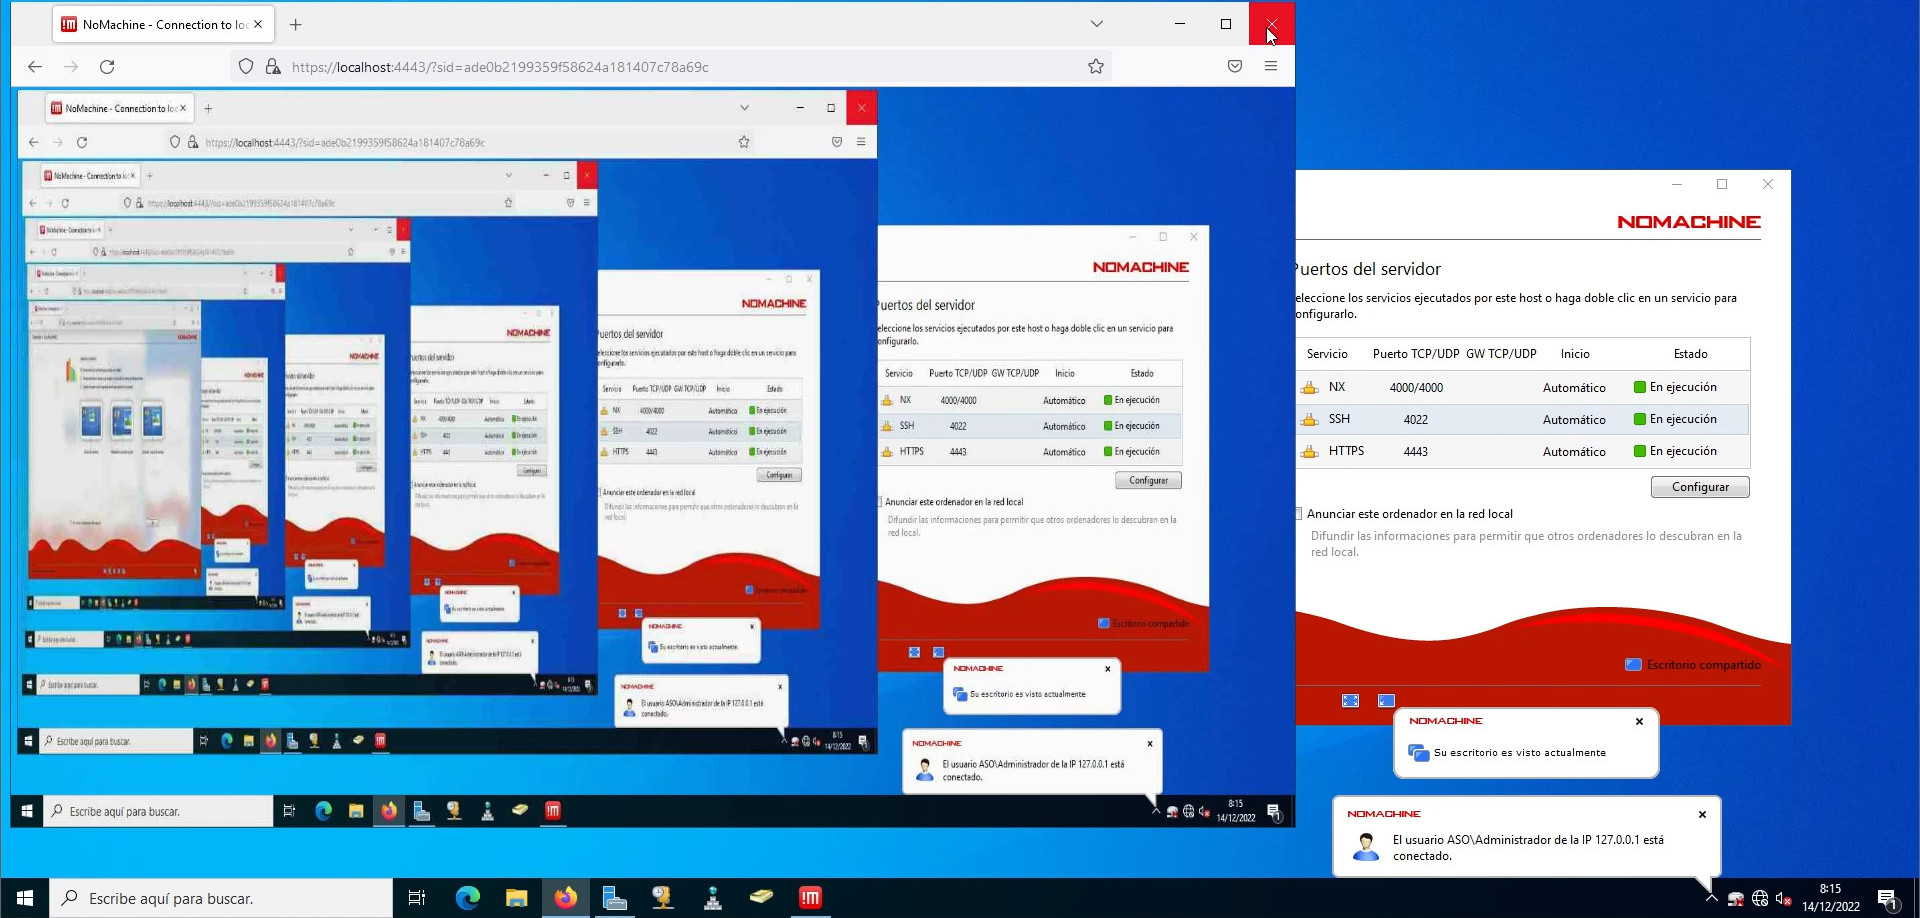Show hidden tray icons on bottom Windows taskbar
The height and width of the screenshot is (918, 1920).
coord(1711,898)
